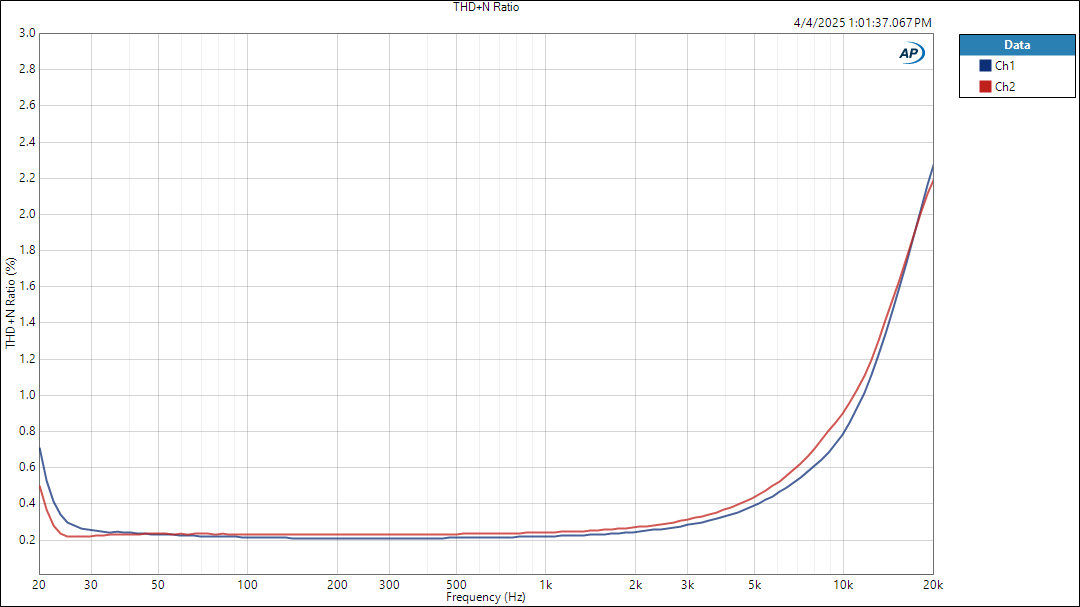
Task: Click the 5k tick on the frequency axis
Action: [x=755, y=584]
